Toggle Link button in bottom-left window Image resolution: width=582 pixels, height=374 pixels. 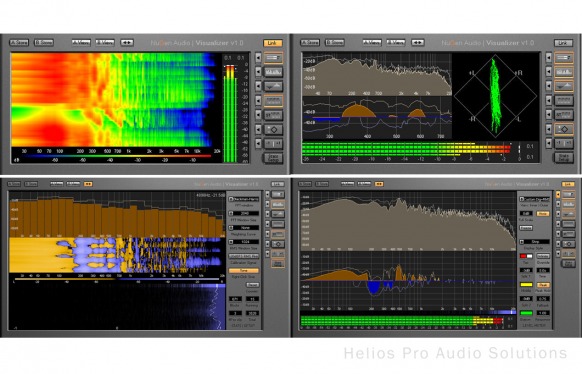pos(277,184)
